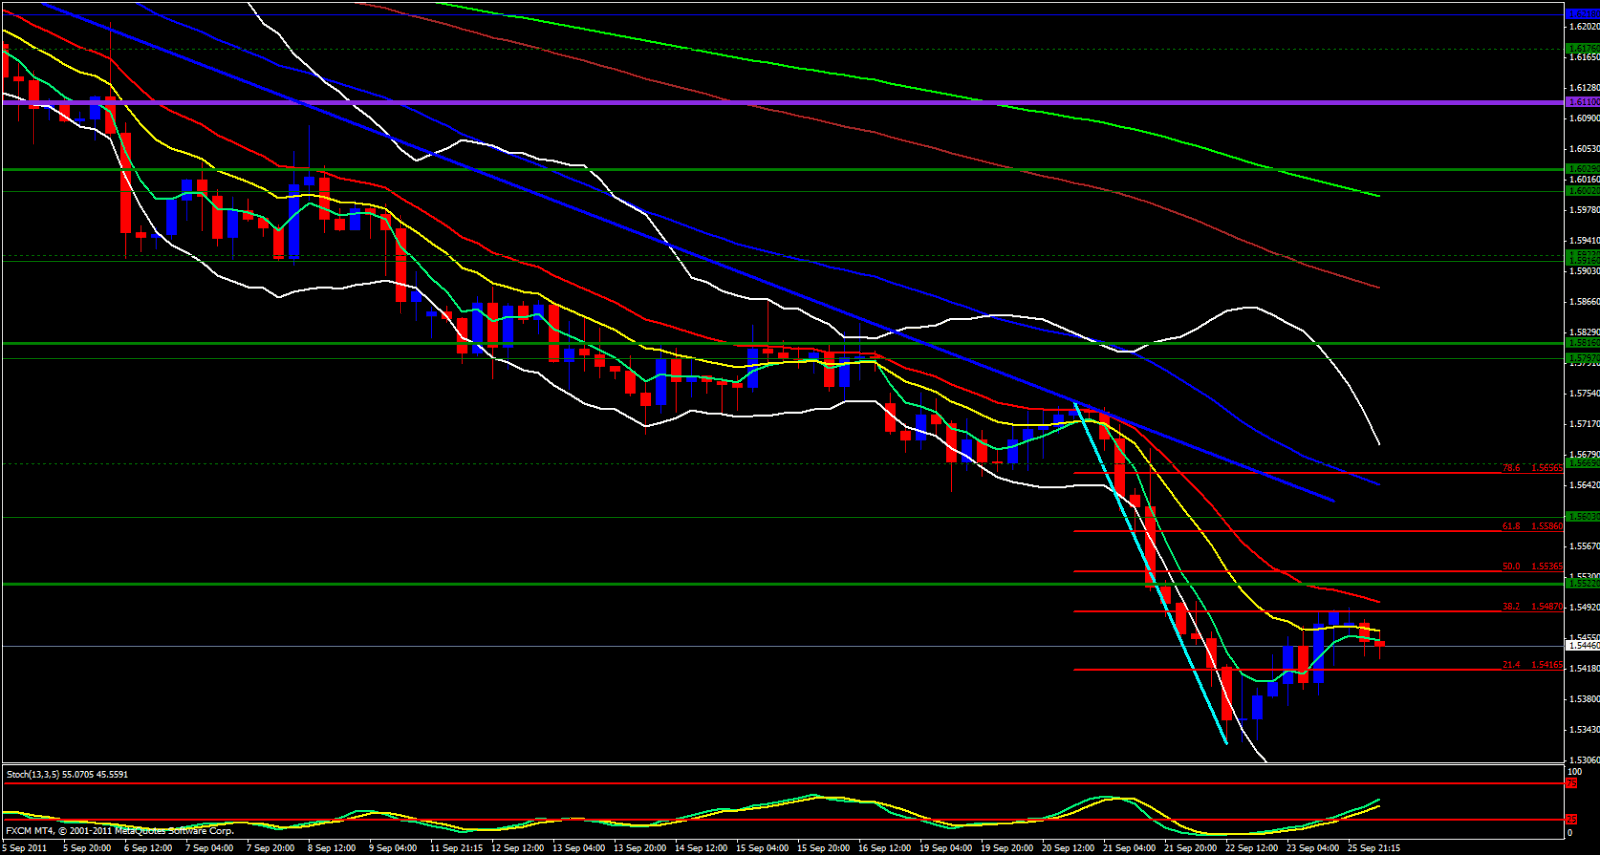1600x855 pixels.
Task: Click the FXCM MT4 MetaQuotes copyright text
Action: (120, 831)
